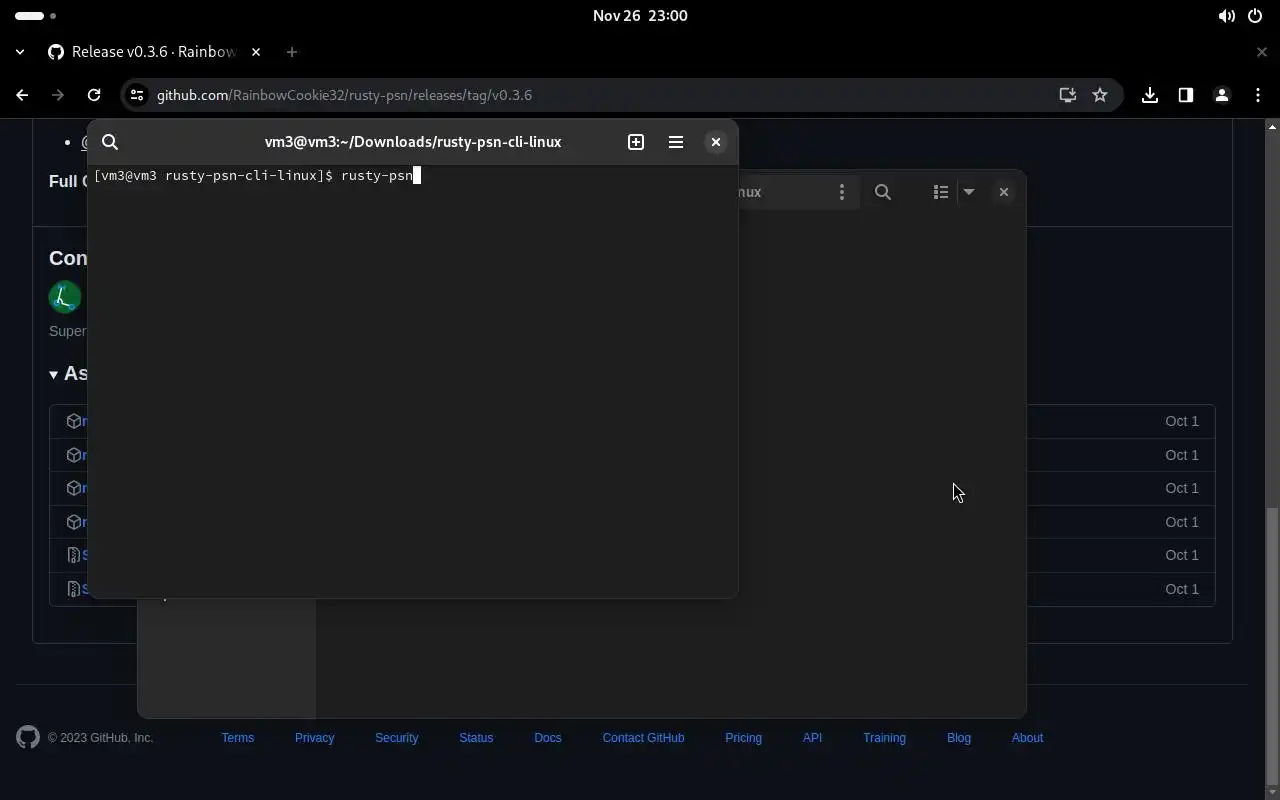The width and height of the screenshot is (1280, 800).
Task: Click the page vertical scrollbar thumb
Action: [x=1272, y=646]
